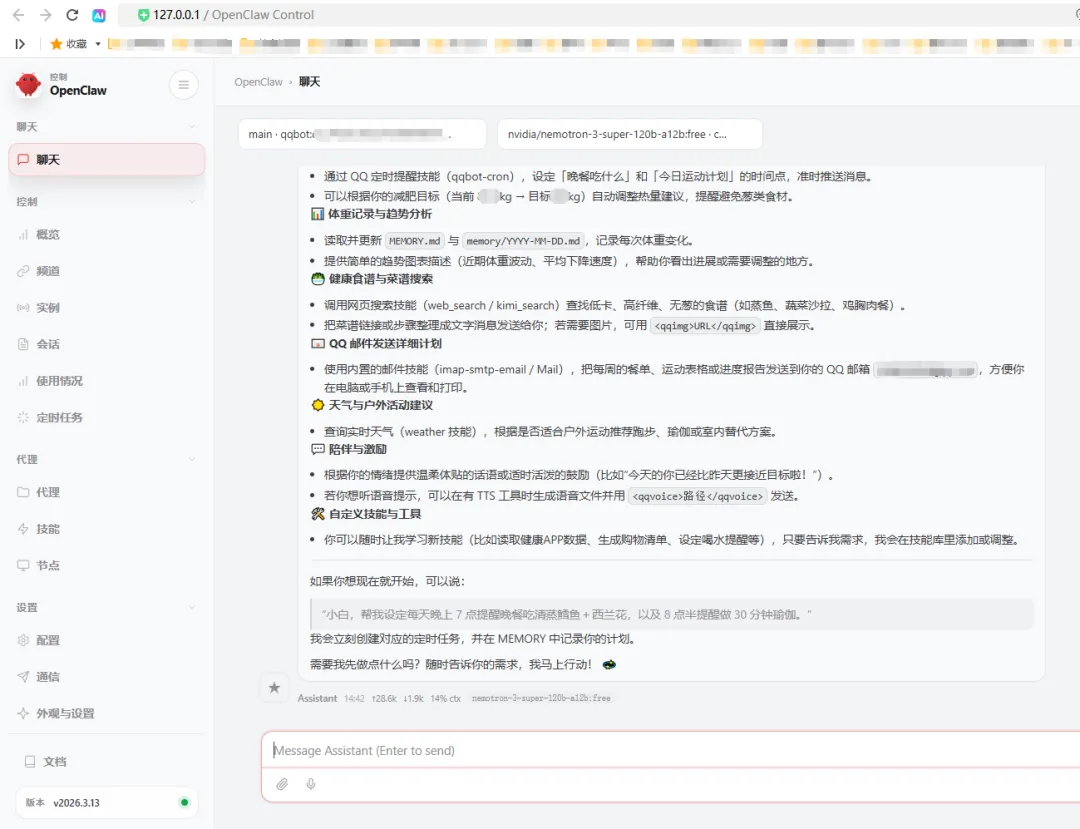Click the Message Assistant input field

(x=672, y=751)
